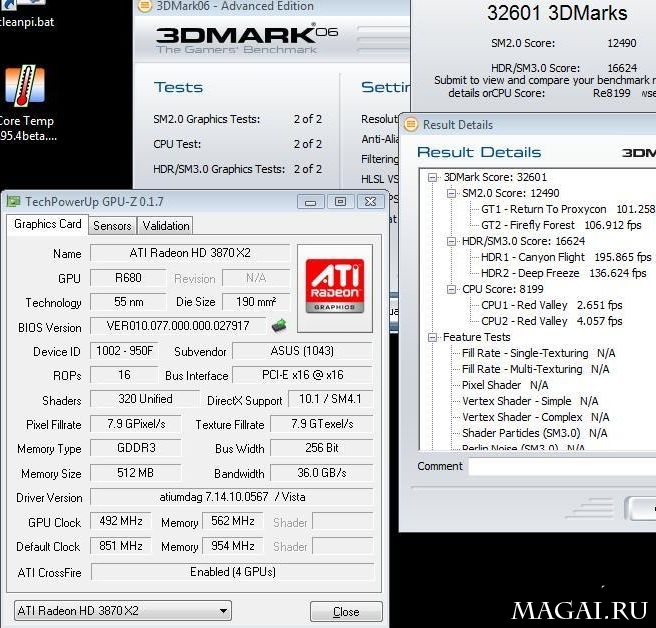The image size is (656, 628).
Task: Select the HDR1 - Canyon Flight row
Action: click(x=566, y=257)
